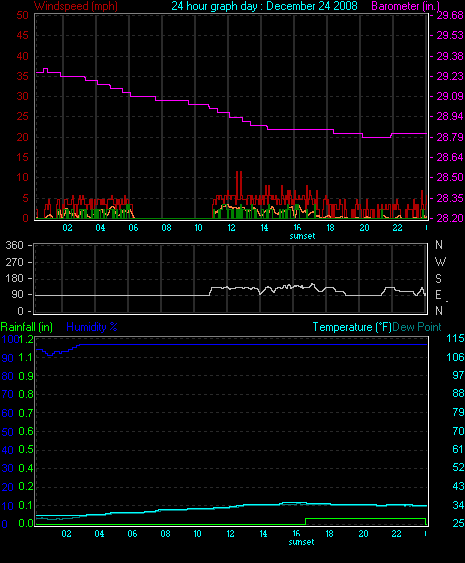Click the 'Barometer (in.)' title label
Image resolution: width=465 pixels, height=563 pixels.
tap(405, 6)
